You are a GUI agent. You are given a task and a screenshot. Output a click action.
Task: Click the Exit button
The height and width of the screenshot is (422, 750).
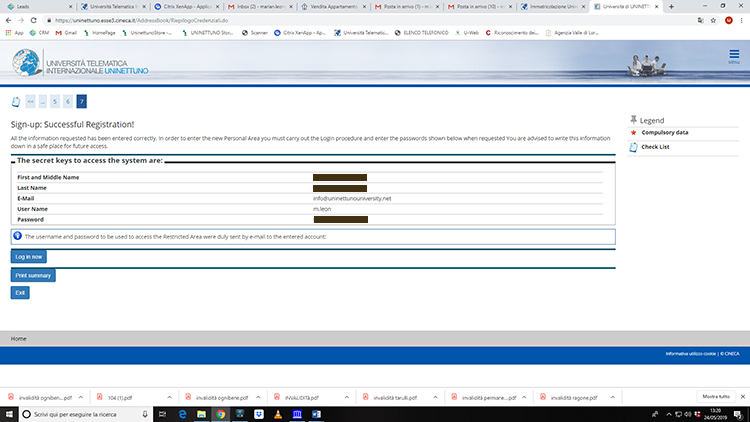pyautogui.click(x=20, y=293)
